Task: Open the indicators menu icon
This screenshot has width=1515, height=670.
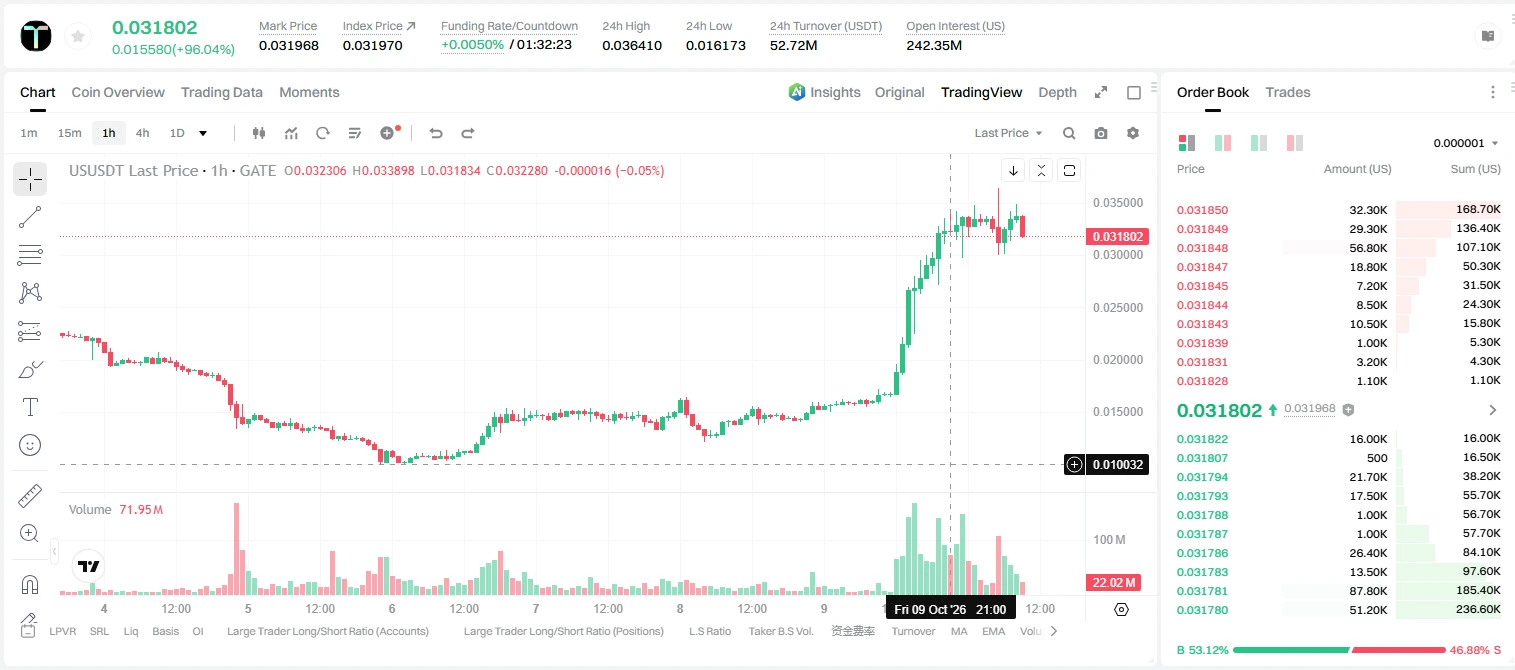Action: pos(291,133)
